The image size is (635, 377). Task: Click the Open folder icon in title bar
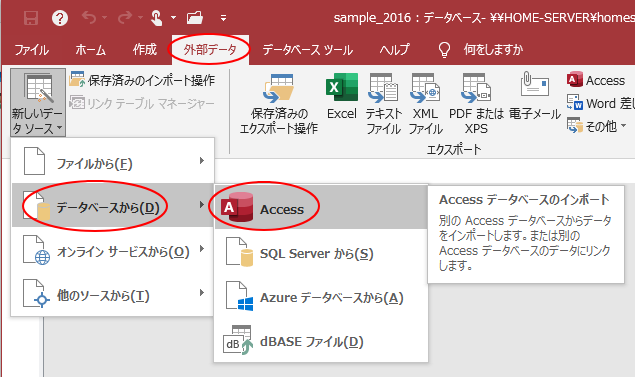pos(195,17)
